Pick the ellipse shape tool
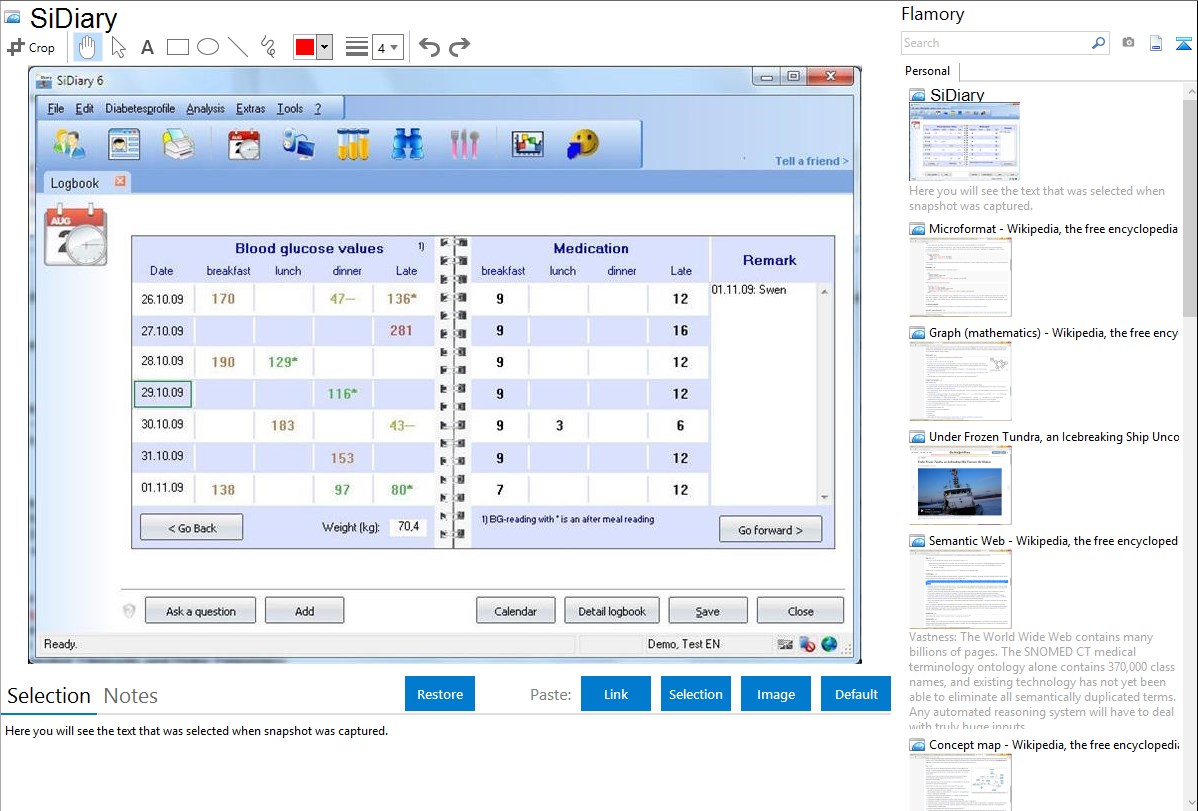This screenshot has height=811, width=1198. pyautogui.click(x=208, y=47)
